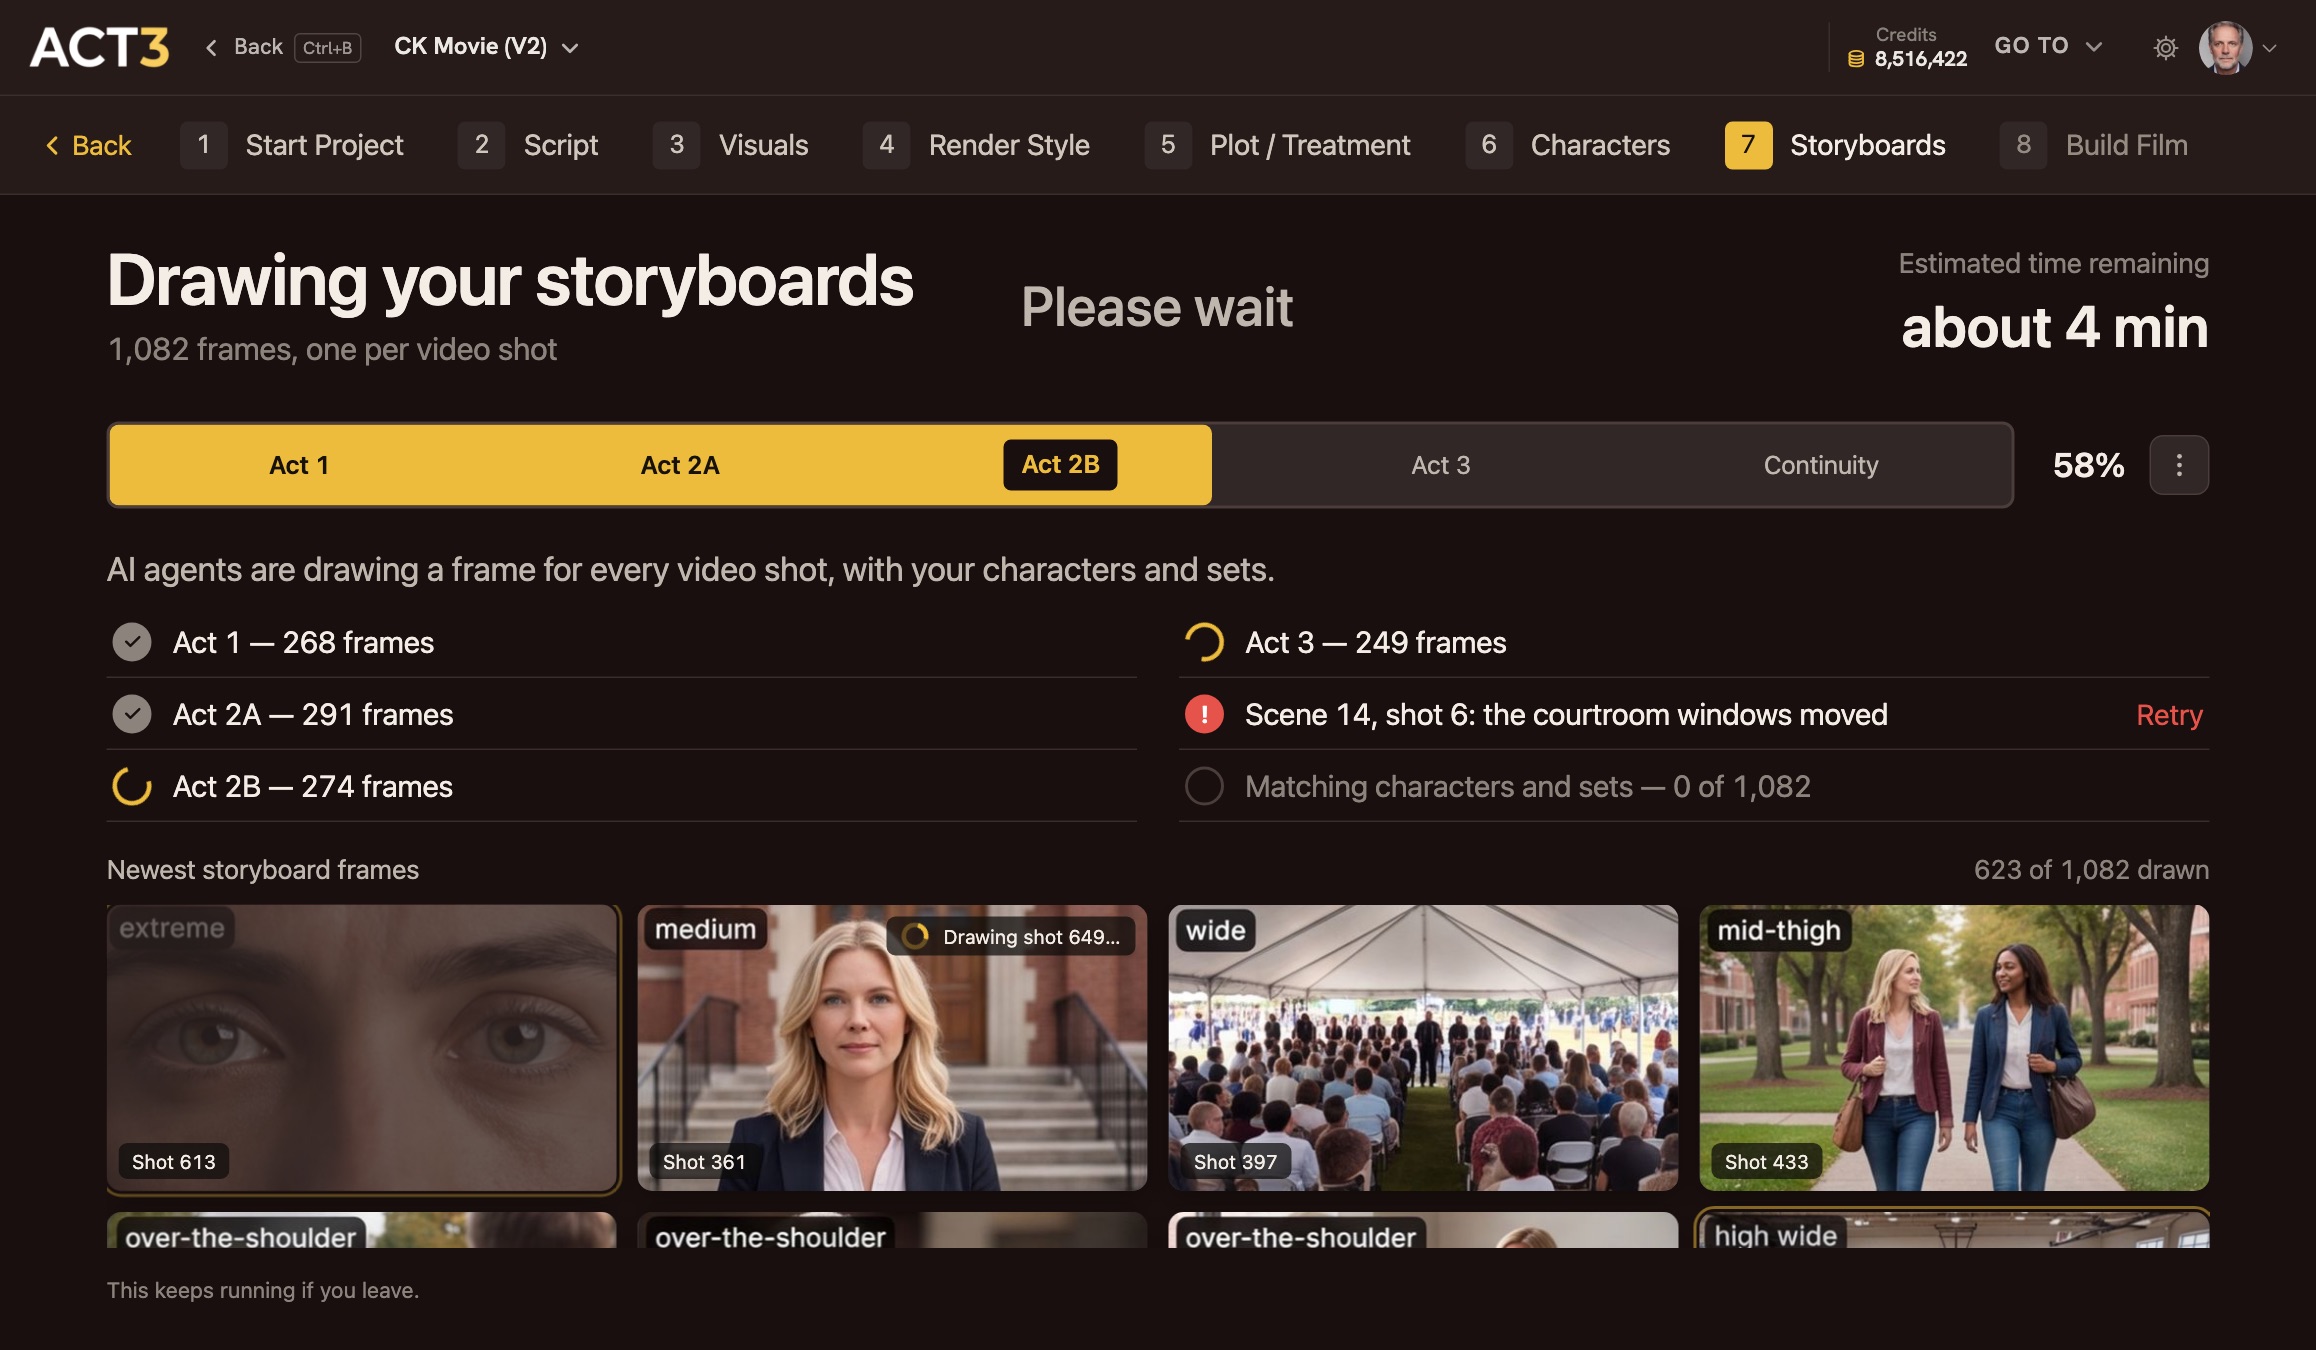Click the Act 1 completed checkmark icon
Image resolution: width=2316 pixels, height=1350 pixels.
coord(132,642)
